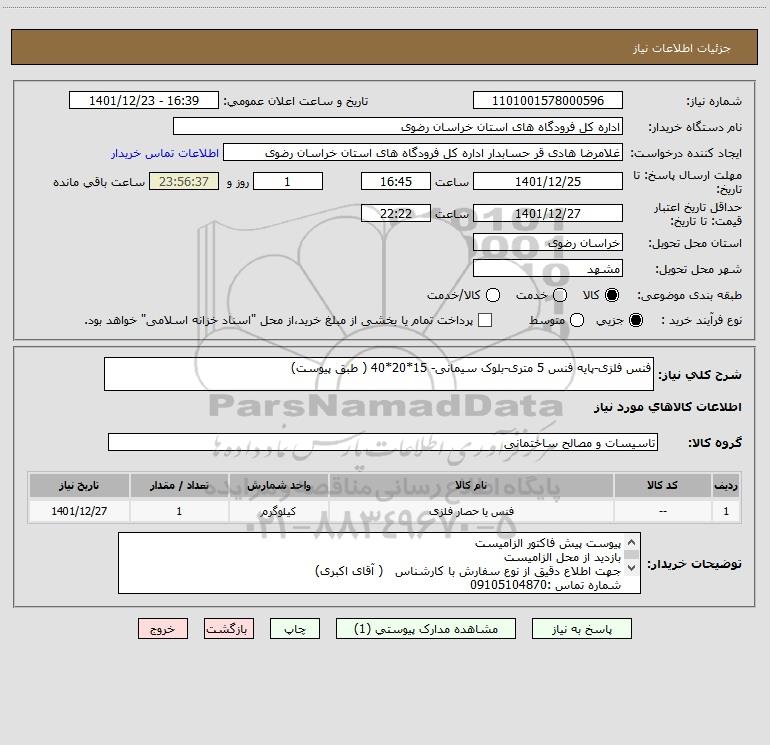Click the بازدید از محل الزامیست line

tap(562, 557)
